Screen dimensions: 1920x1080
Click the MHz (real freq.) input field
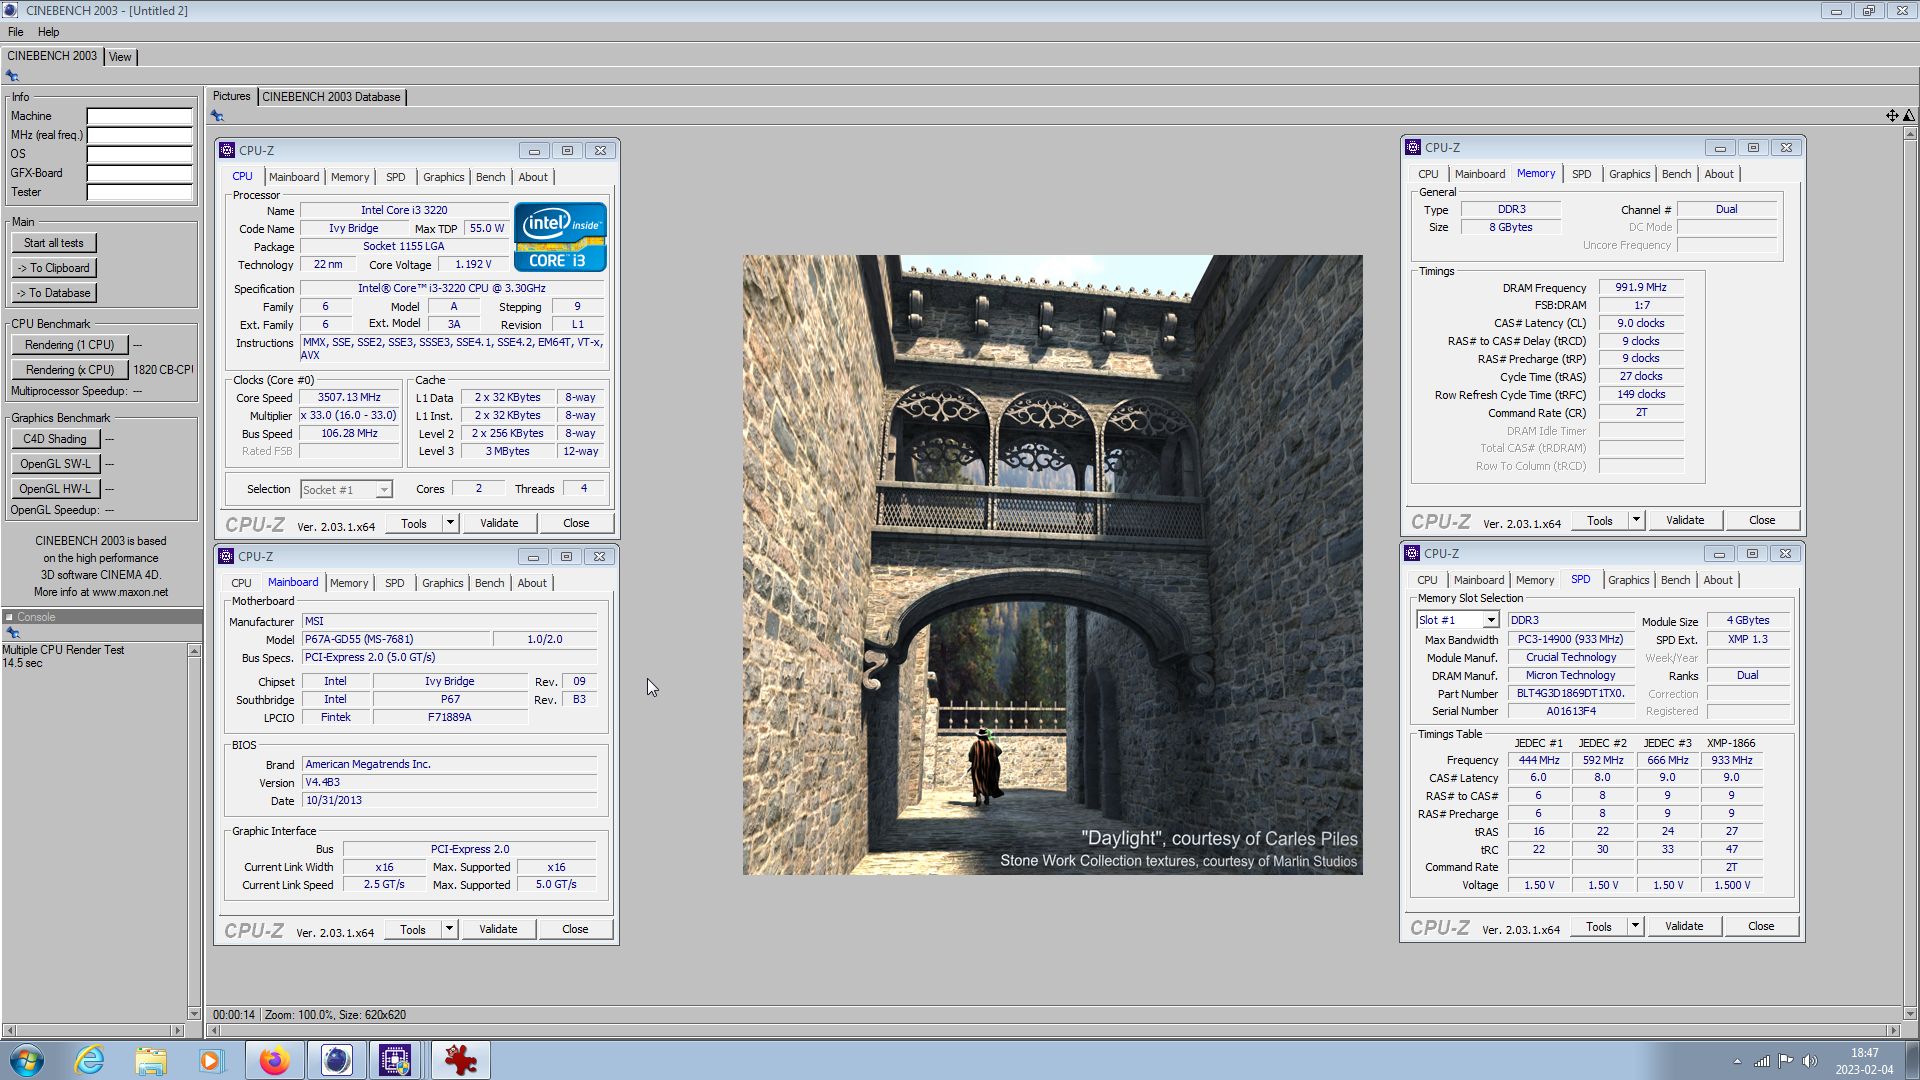[139, 135]
